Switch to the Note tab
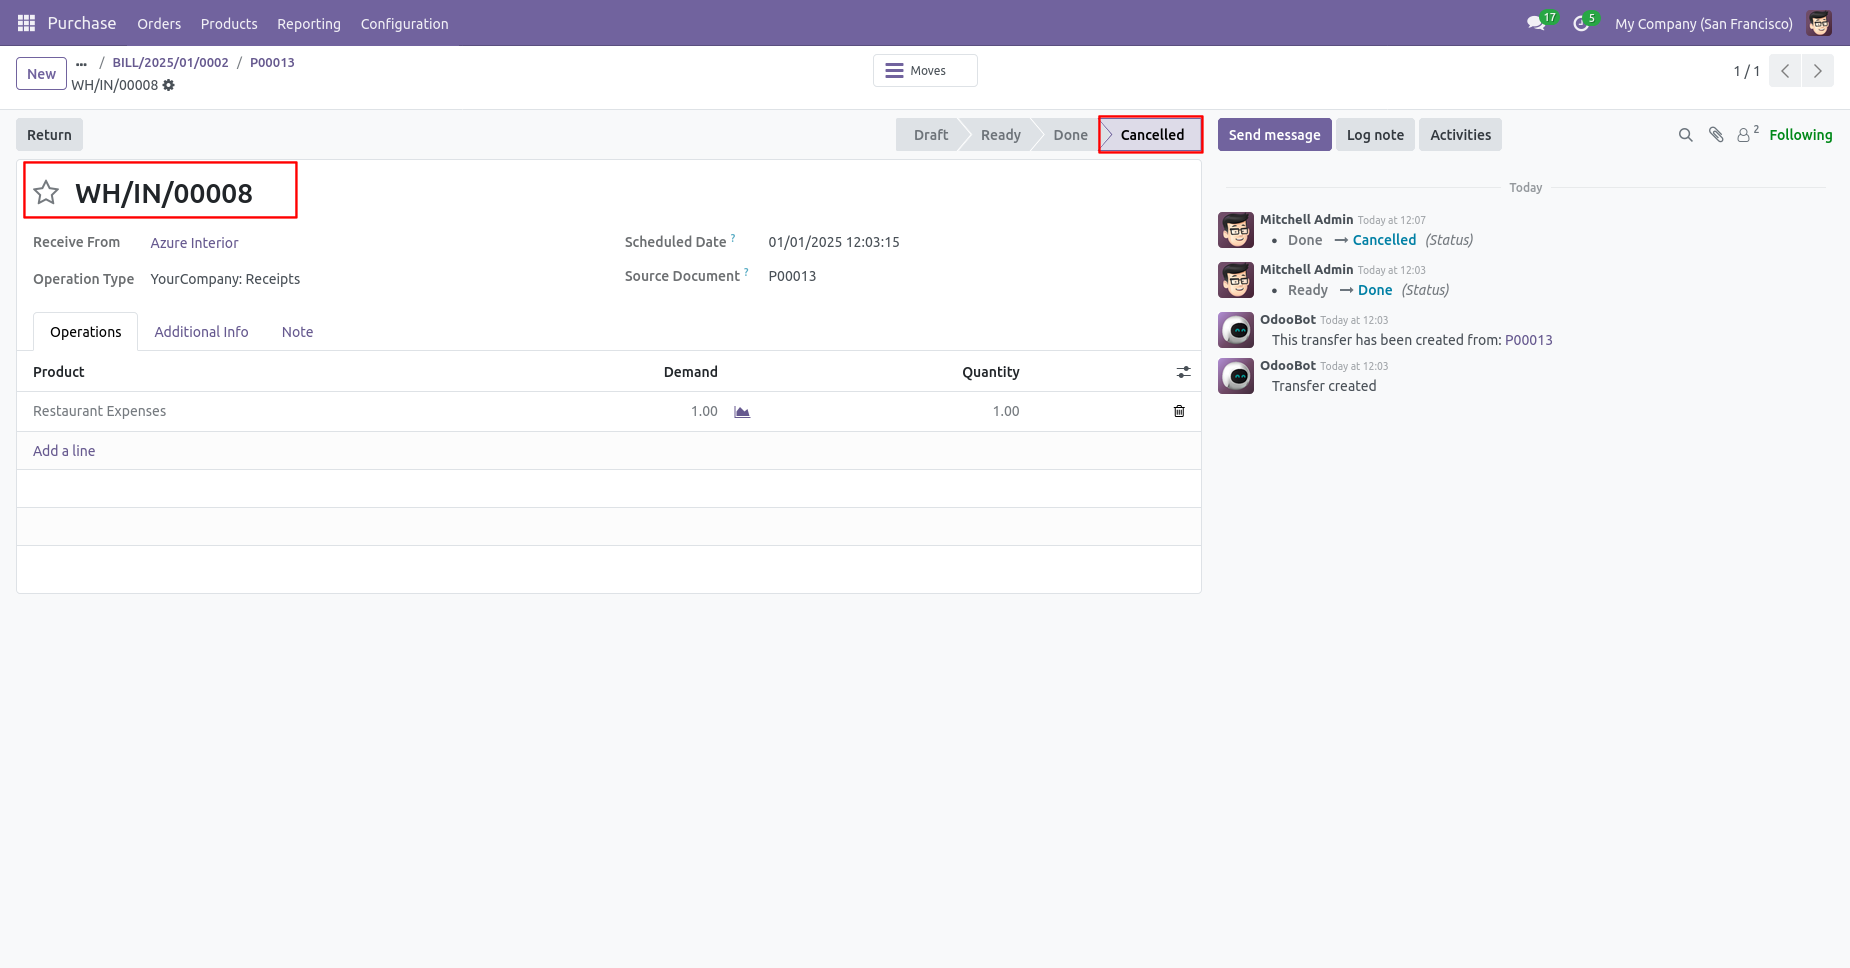The width and height of the screenshot is (1850, 968). (297, 332)
